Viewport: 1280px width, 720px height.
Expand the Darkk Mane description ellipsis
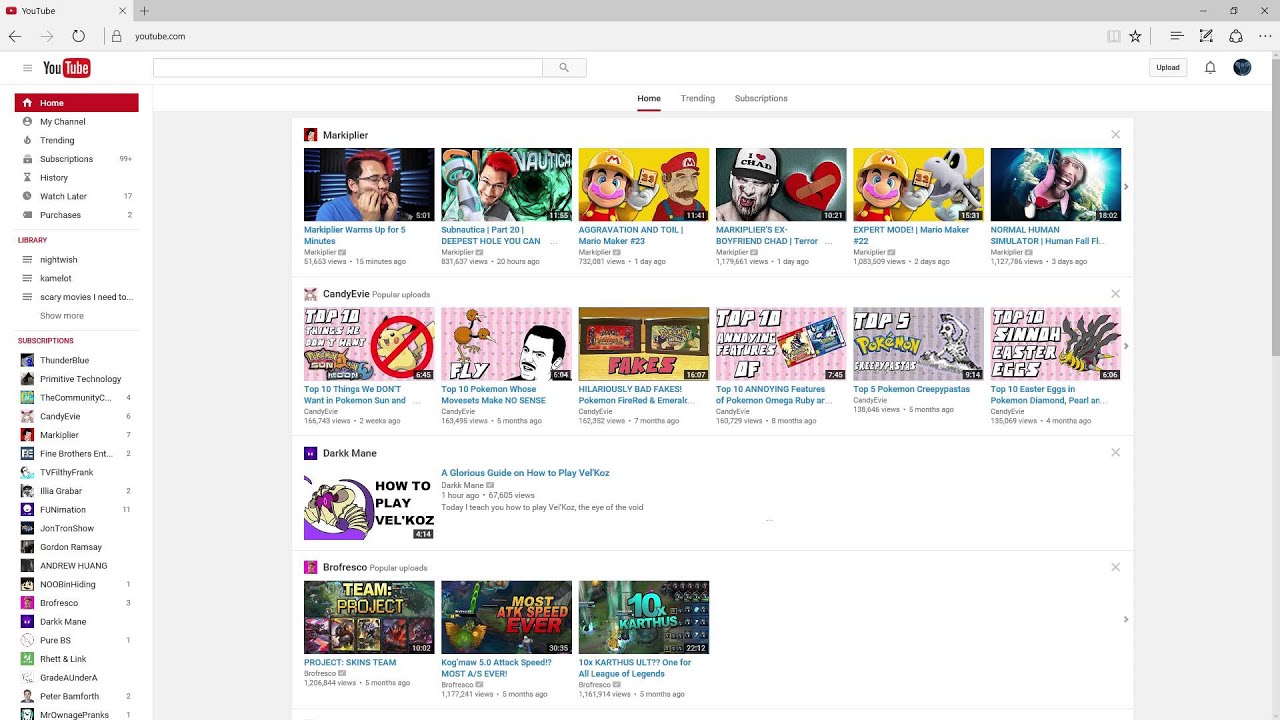coord(769,521)
